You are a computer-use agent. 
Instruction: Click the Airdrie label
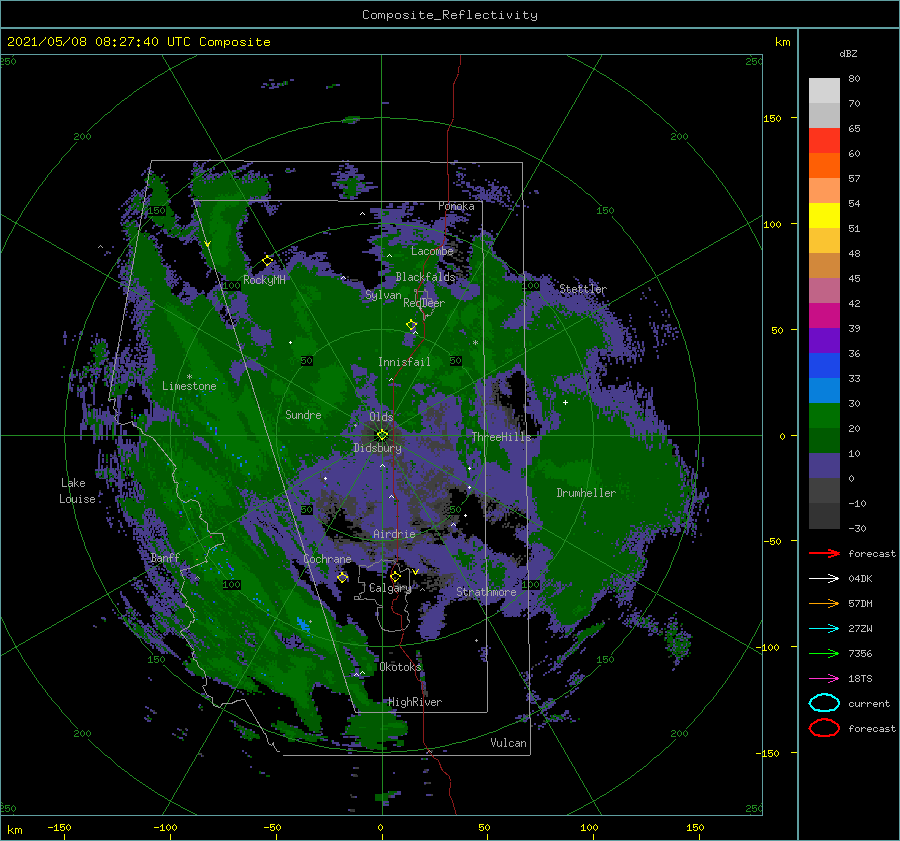pyautogui.click(x=394, y=534)
